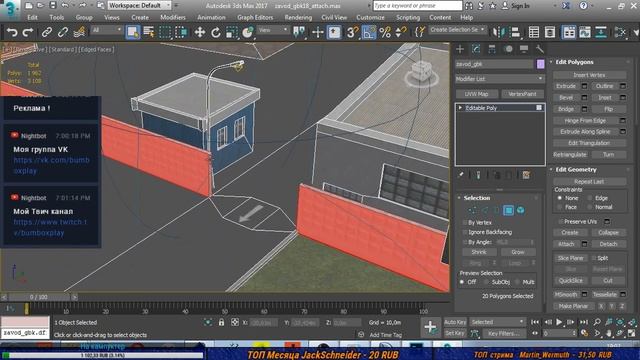Activate the Select and Scale tool
Viewport: 640px width, 360px height.
(231, 32)
